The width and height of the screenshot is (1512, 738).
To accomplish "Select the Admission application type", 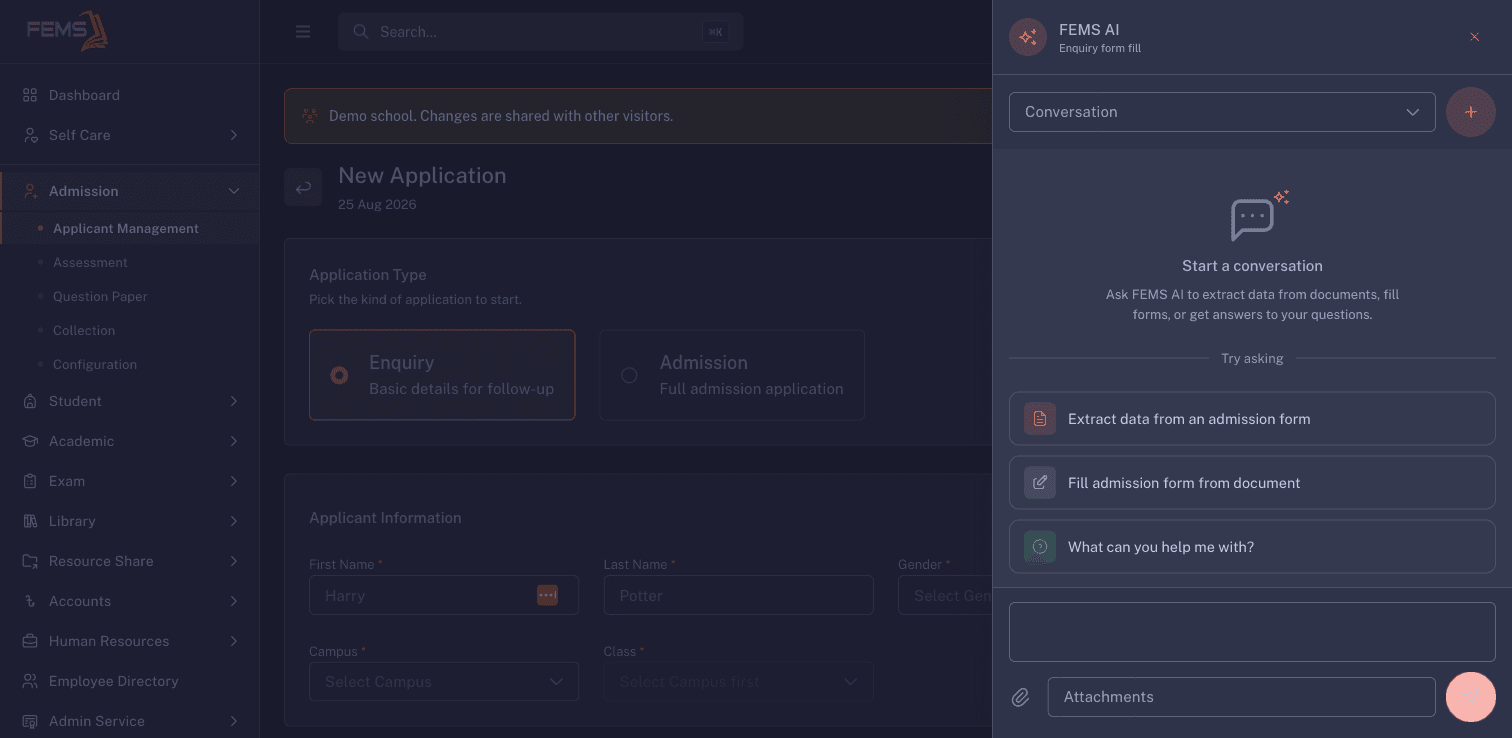I will [732, 375].
